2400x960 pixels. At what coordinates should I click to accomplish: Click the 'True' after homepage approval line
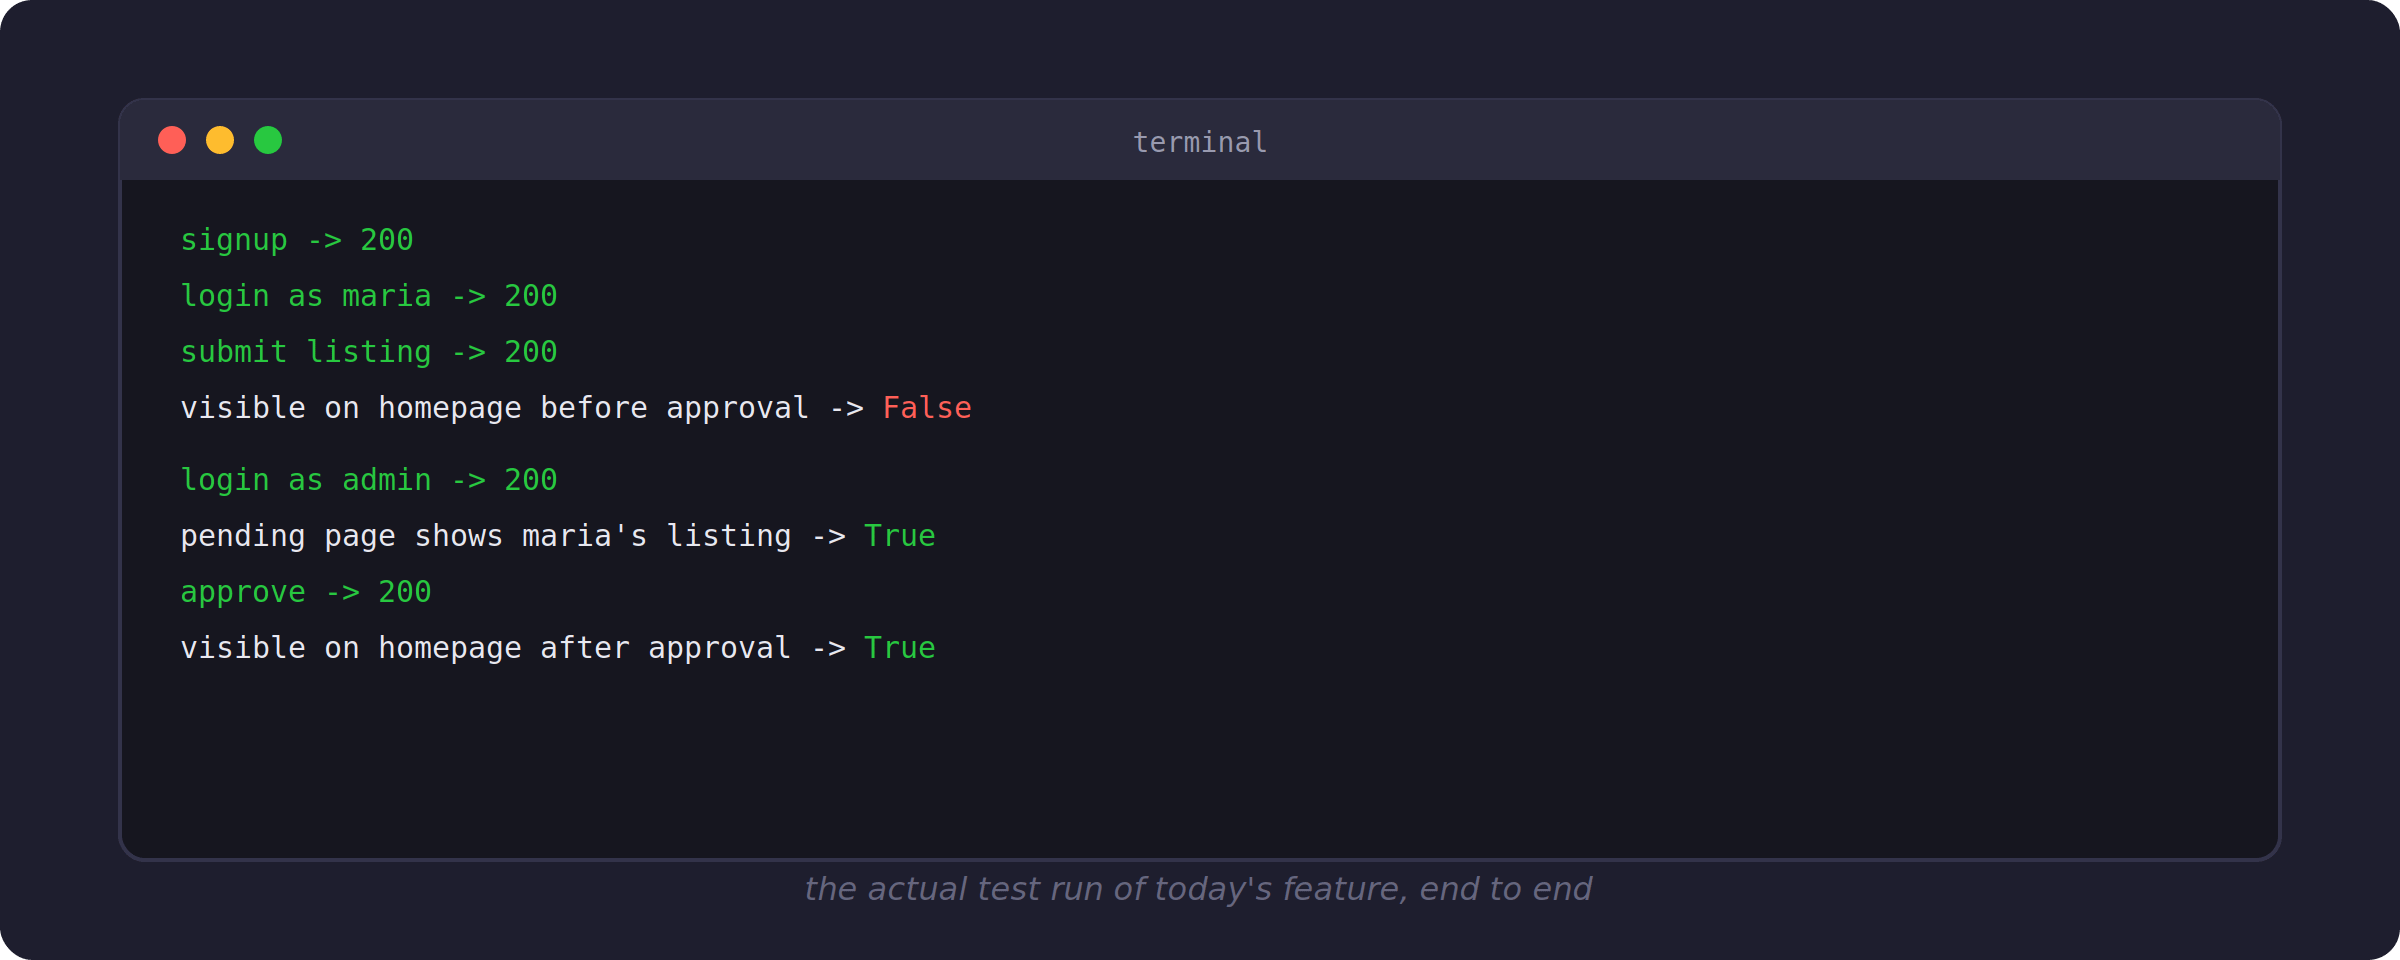click(x=900, y=648)
